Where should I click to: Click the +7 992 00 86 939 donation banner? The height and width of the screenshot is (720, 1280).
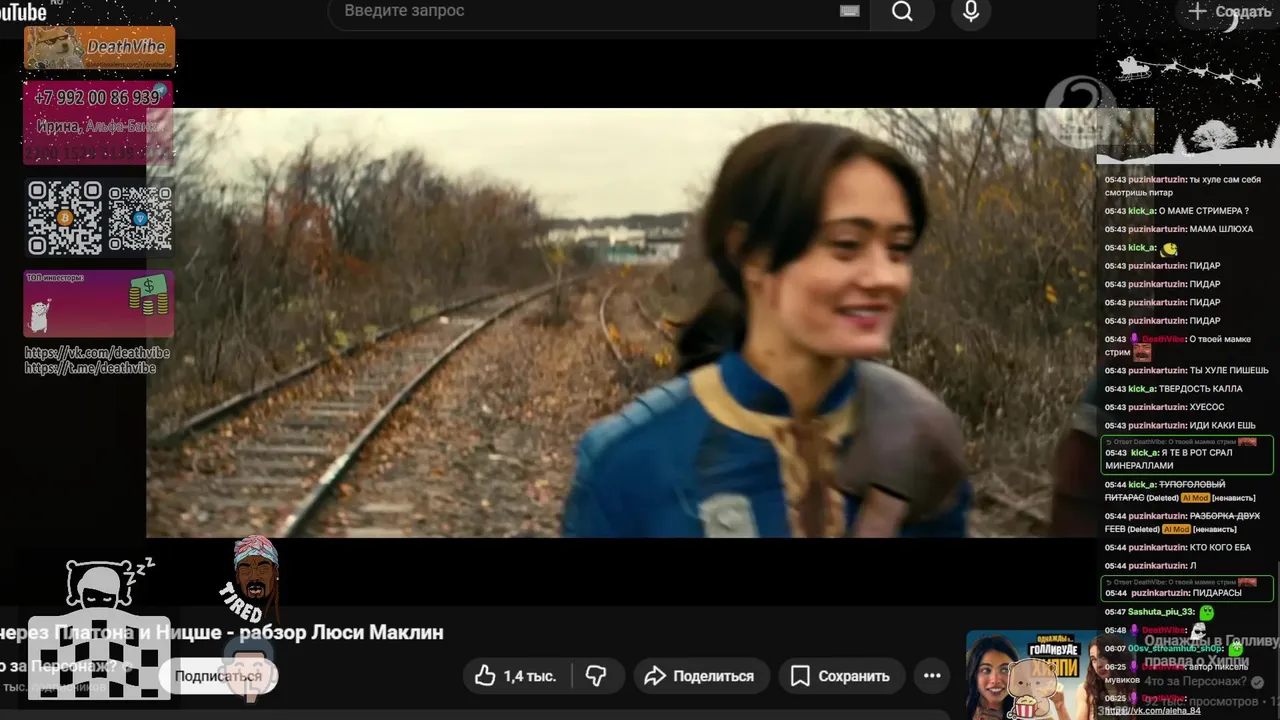click(98, 122)
